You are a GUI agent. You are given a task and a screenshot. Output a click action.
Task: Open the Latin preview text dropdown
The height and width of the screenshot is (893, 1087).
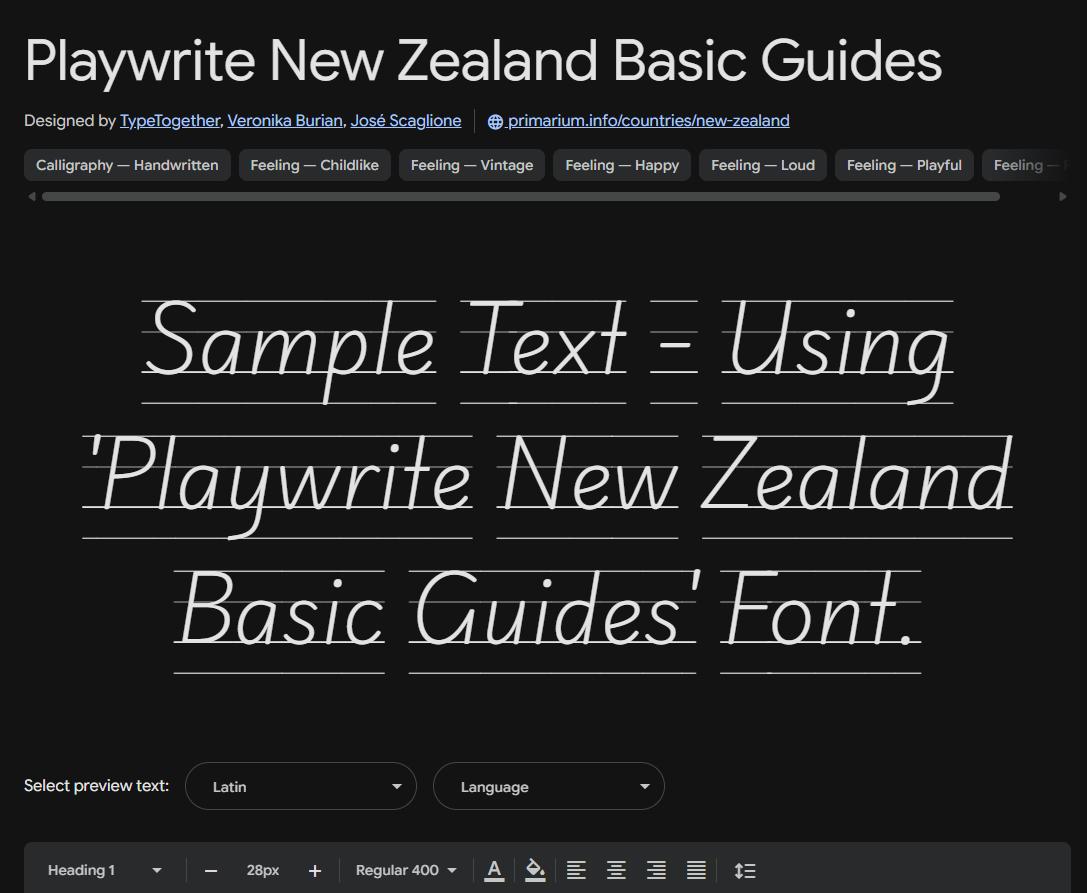point(301,786)
